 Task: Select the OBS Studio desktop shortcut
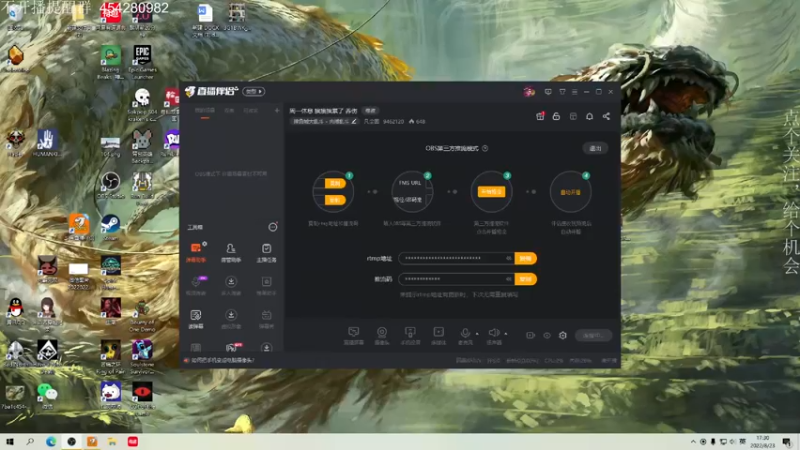[110, 186]
